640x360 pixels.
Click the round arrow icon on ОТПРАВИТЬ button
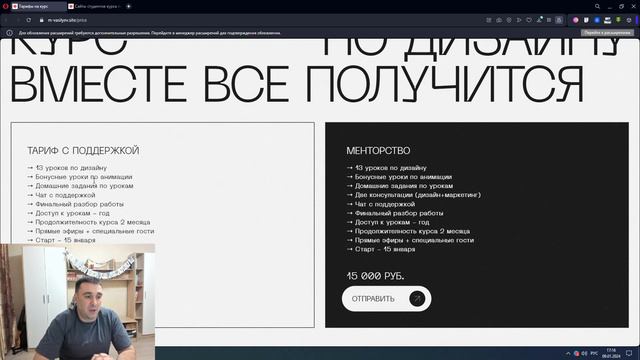point(417,299)
